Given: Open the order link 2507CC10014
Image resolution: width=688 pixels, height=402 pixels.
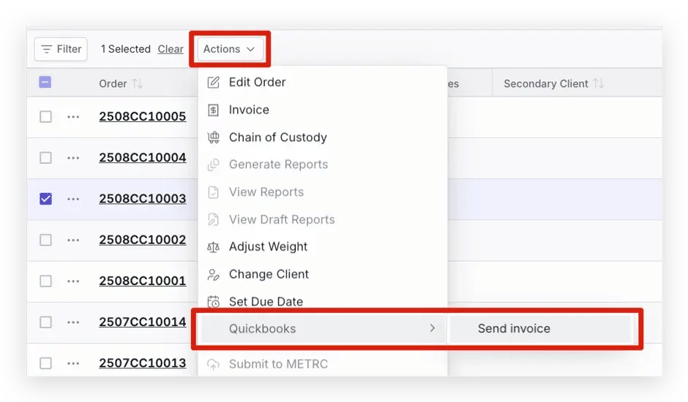Looking at the screenshot, I should [143, 322].
